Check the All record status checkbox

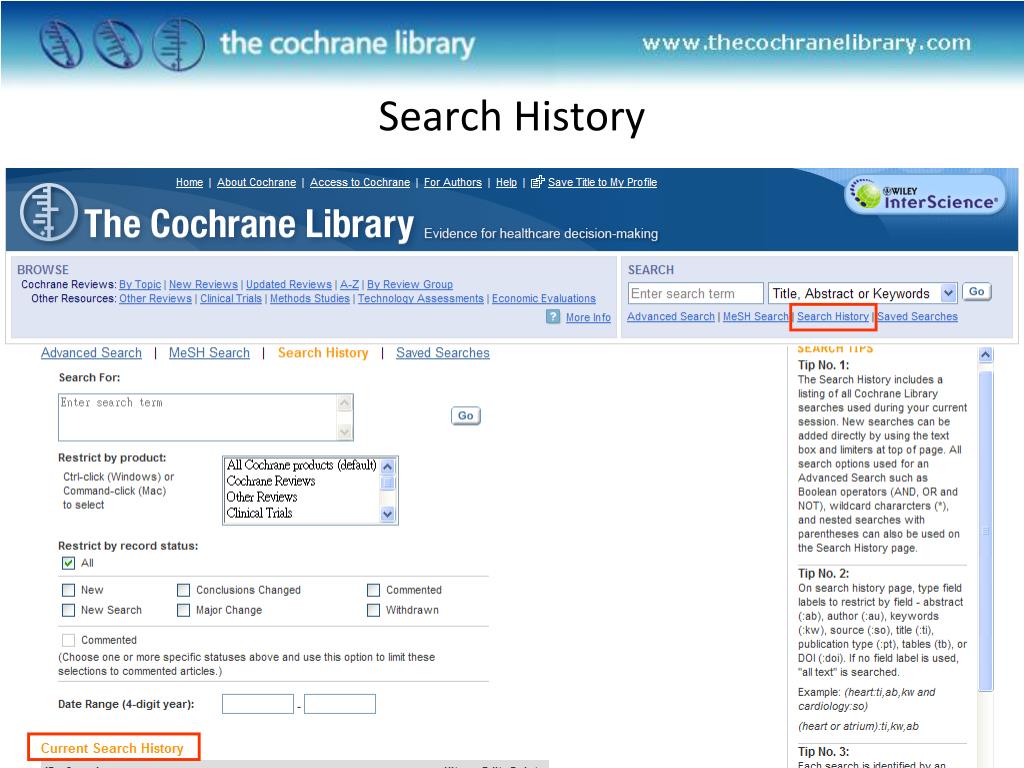pos(69,563)
